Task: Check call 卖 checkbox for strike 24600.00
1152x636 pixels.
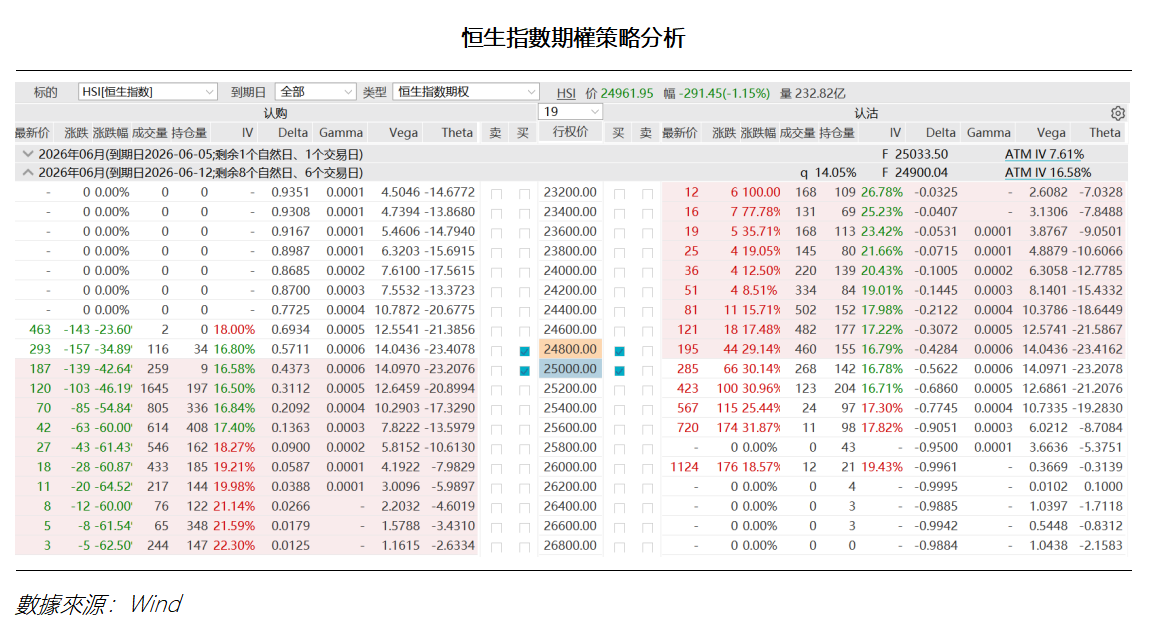Action: click(497, 331)
